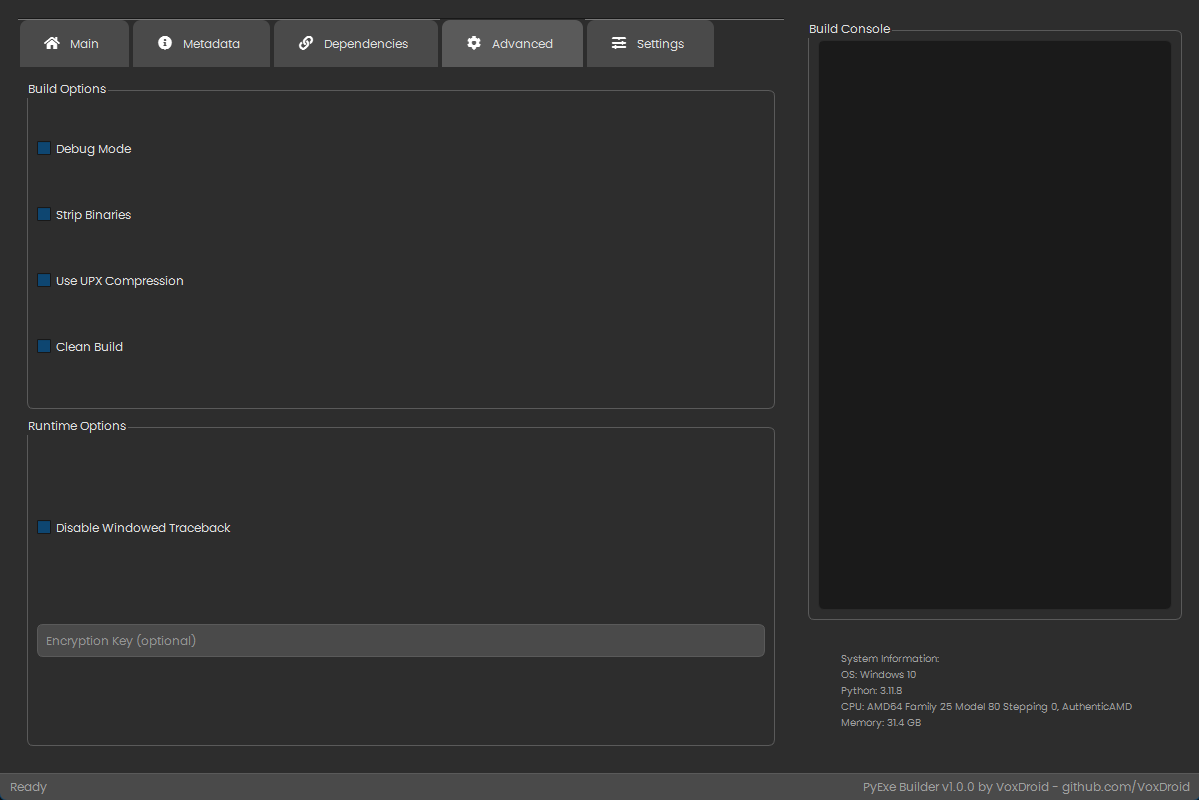Click the Python: 3.11.8 line
The height and width of the screenshot is (800, 1199).
pyautogui.click(x=871, y=691)
